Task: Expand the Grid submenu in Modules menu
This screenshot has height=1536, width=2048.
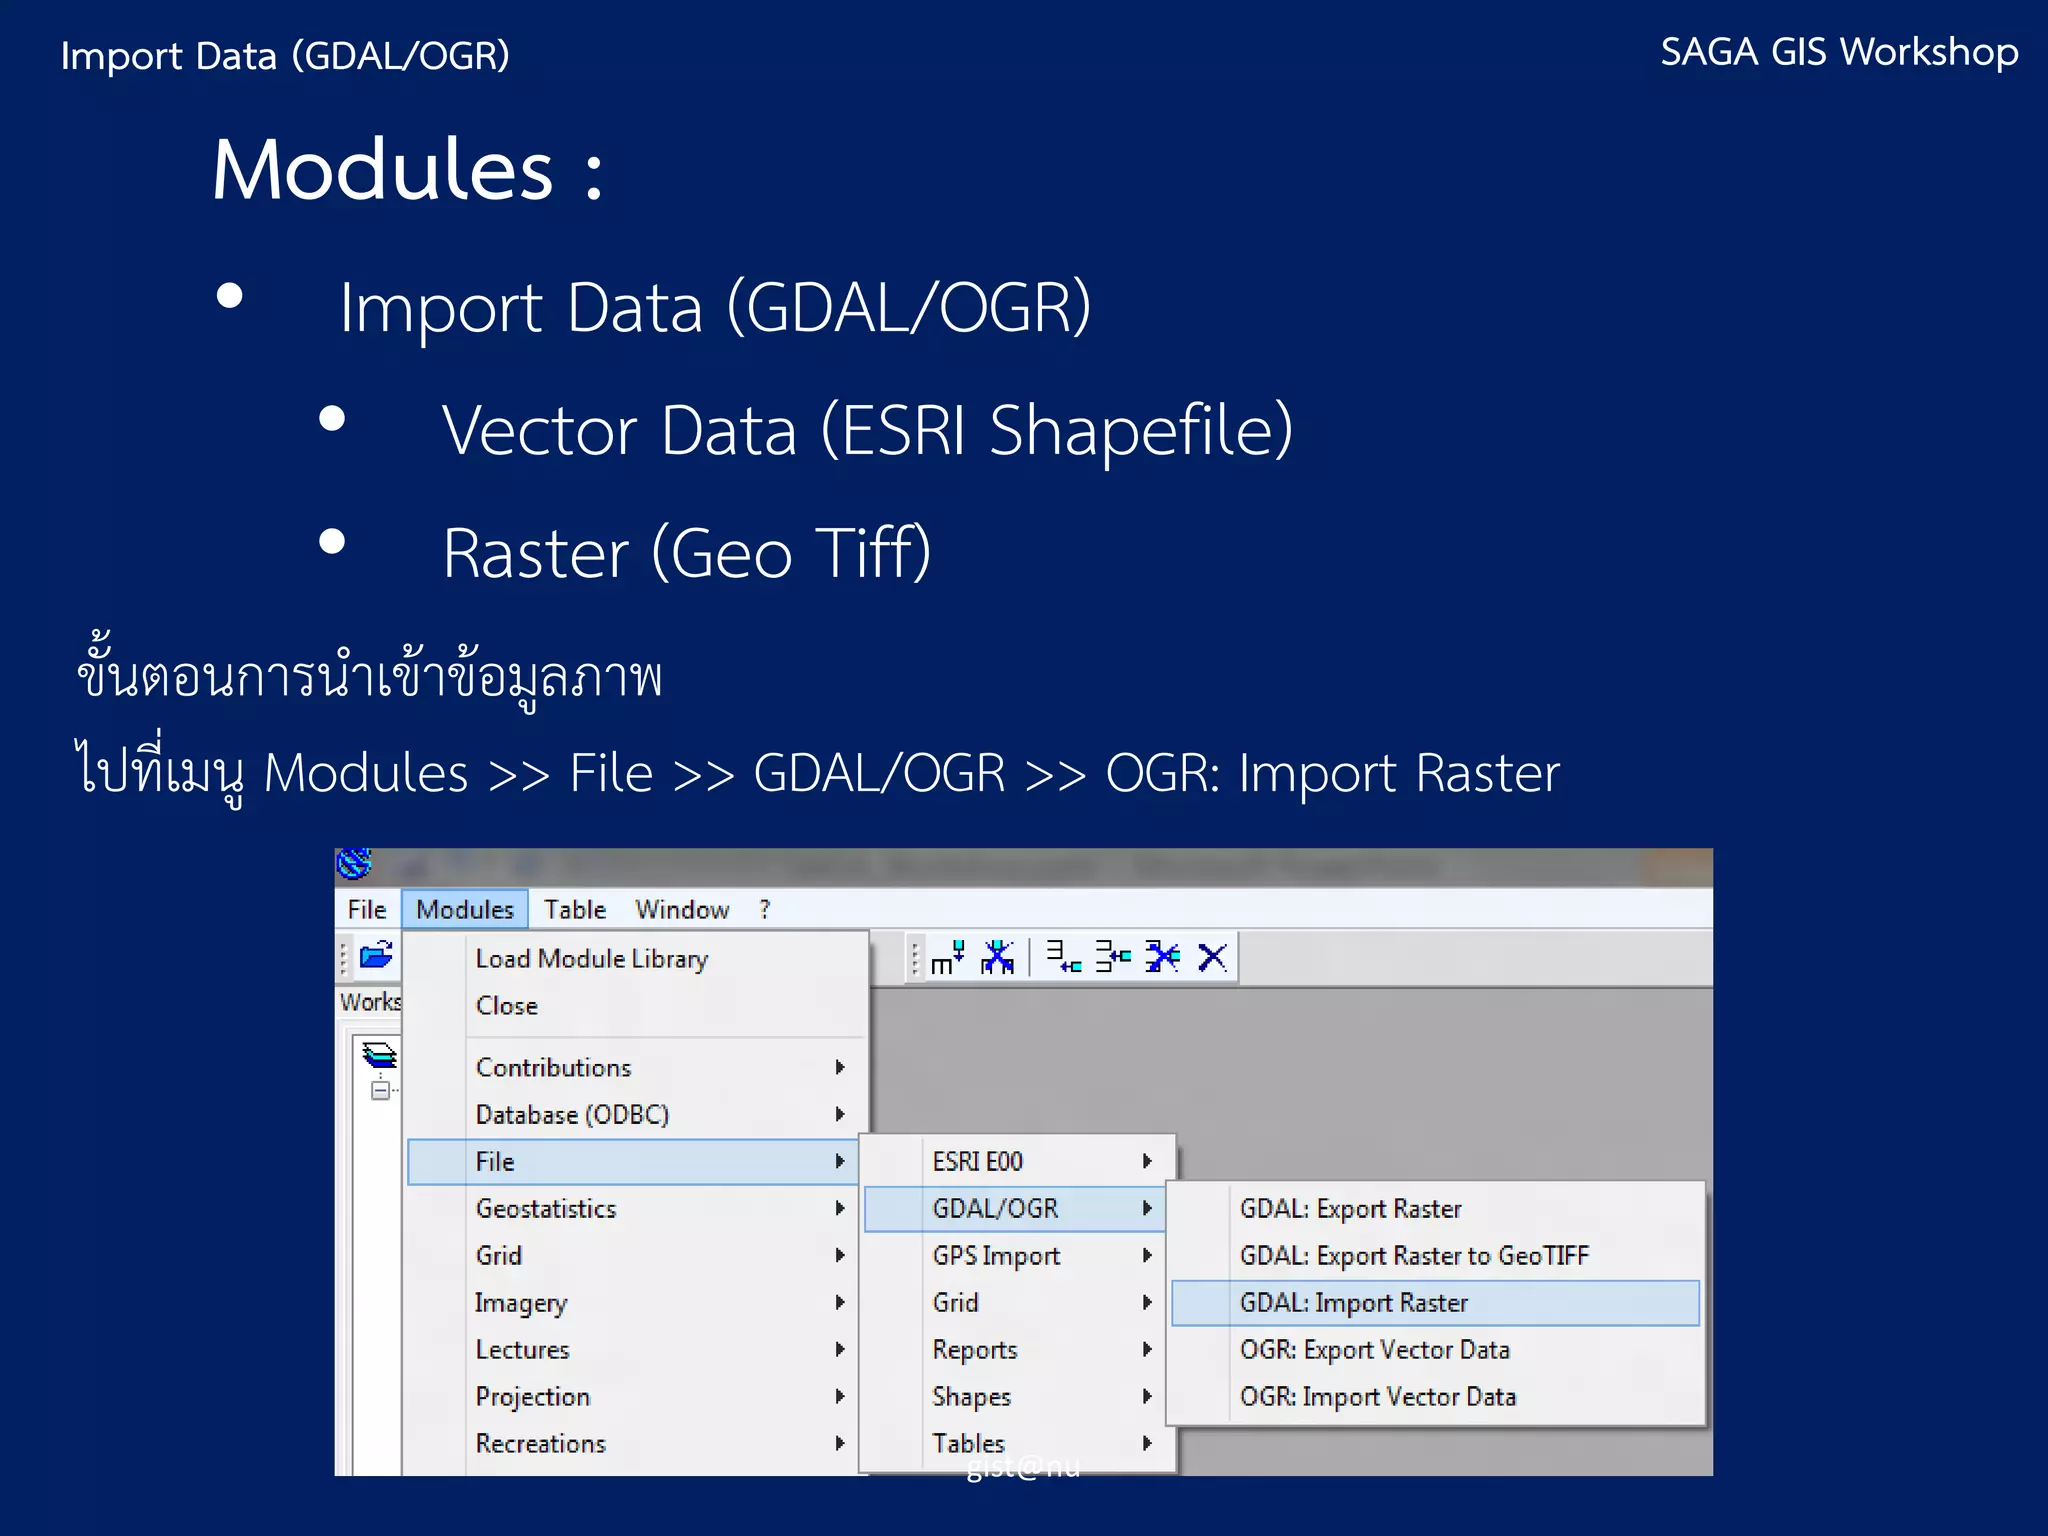Action: (x=633, y=1255)
